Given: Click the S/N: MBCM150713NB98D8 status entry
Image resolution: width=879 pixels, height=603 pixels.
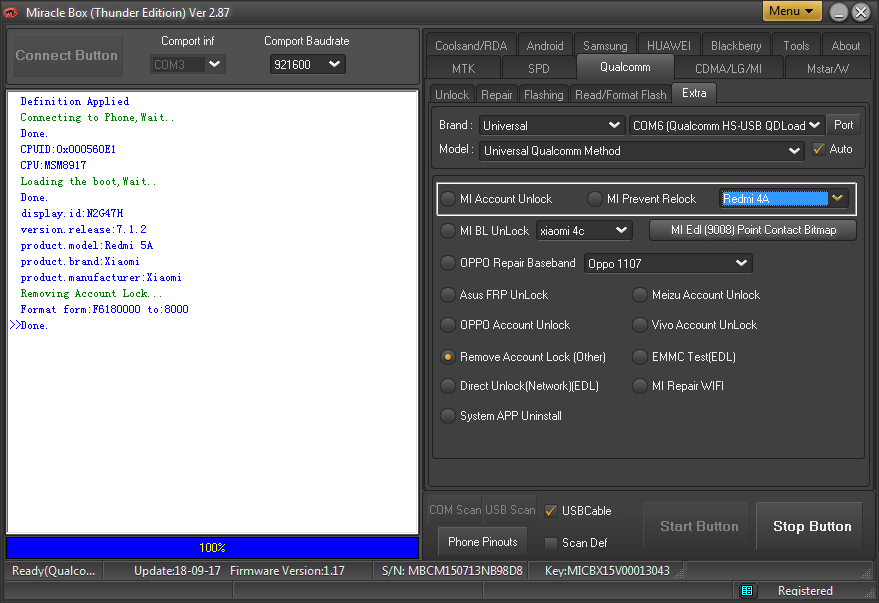Looking at the screenshot, I should 452,571.
